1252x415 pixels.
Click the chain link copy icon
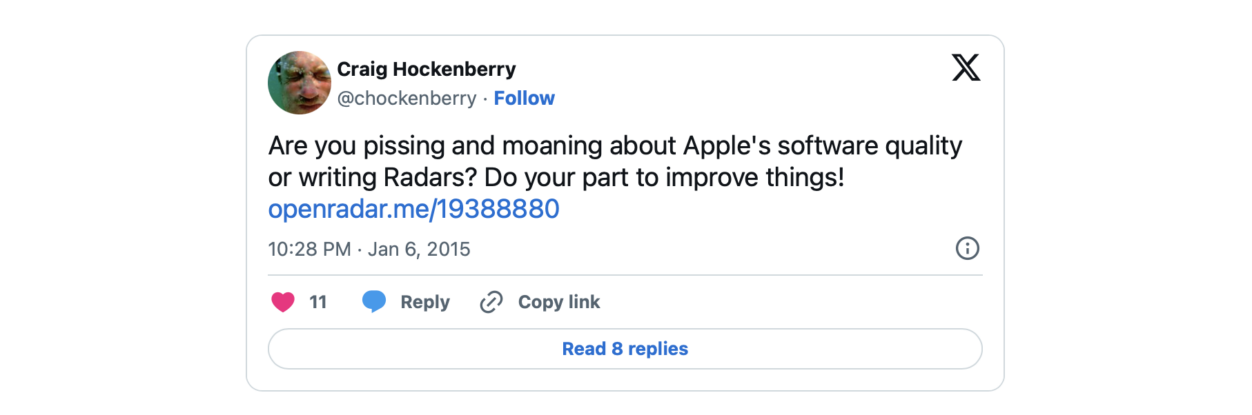[x=491, y=302]
